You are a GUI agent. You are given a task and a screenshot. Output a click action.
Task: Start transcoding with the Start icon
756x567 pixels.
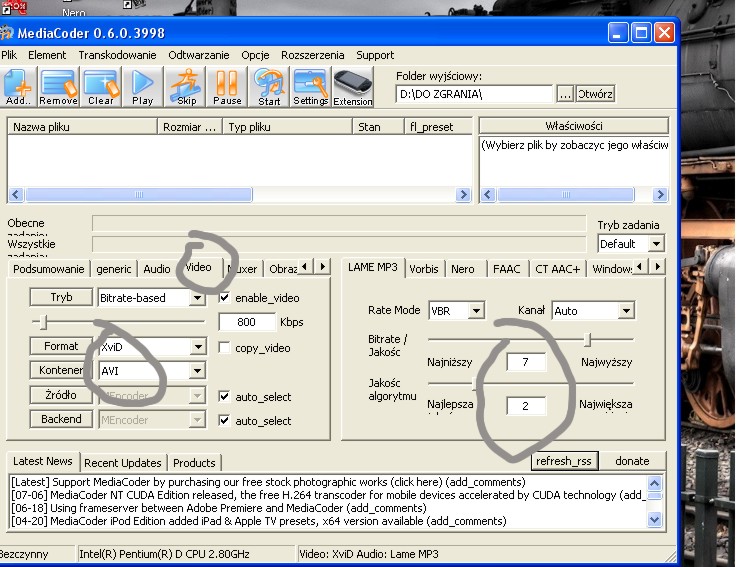pyautogui.click(x=269, y=87)
